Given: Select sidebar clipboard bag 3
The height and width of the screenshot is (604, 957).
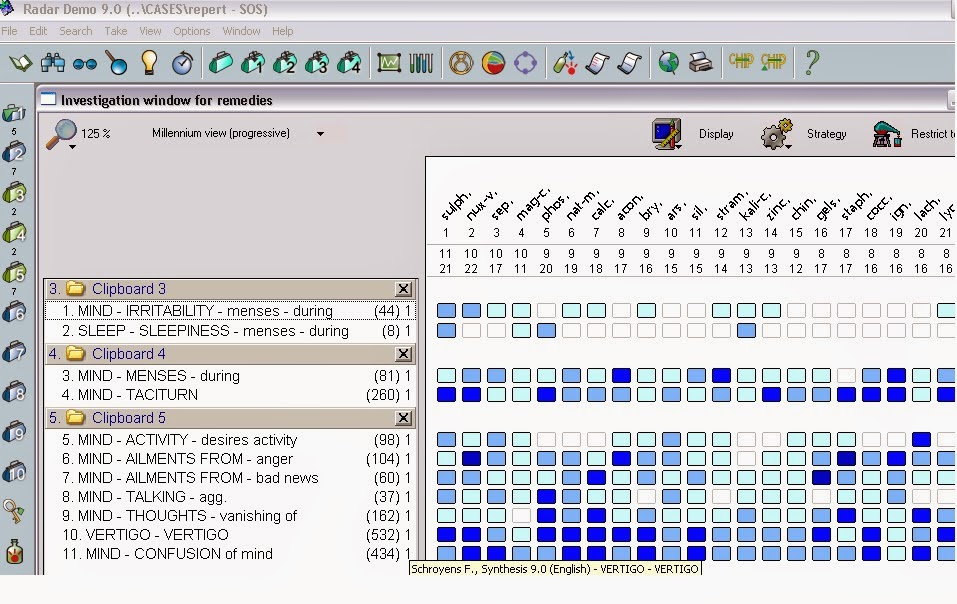Looking at the screenshot, I should pyautogui.click(x=14, y=194).
